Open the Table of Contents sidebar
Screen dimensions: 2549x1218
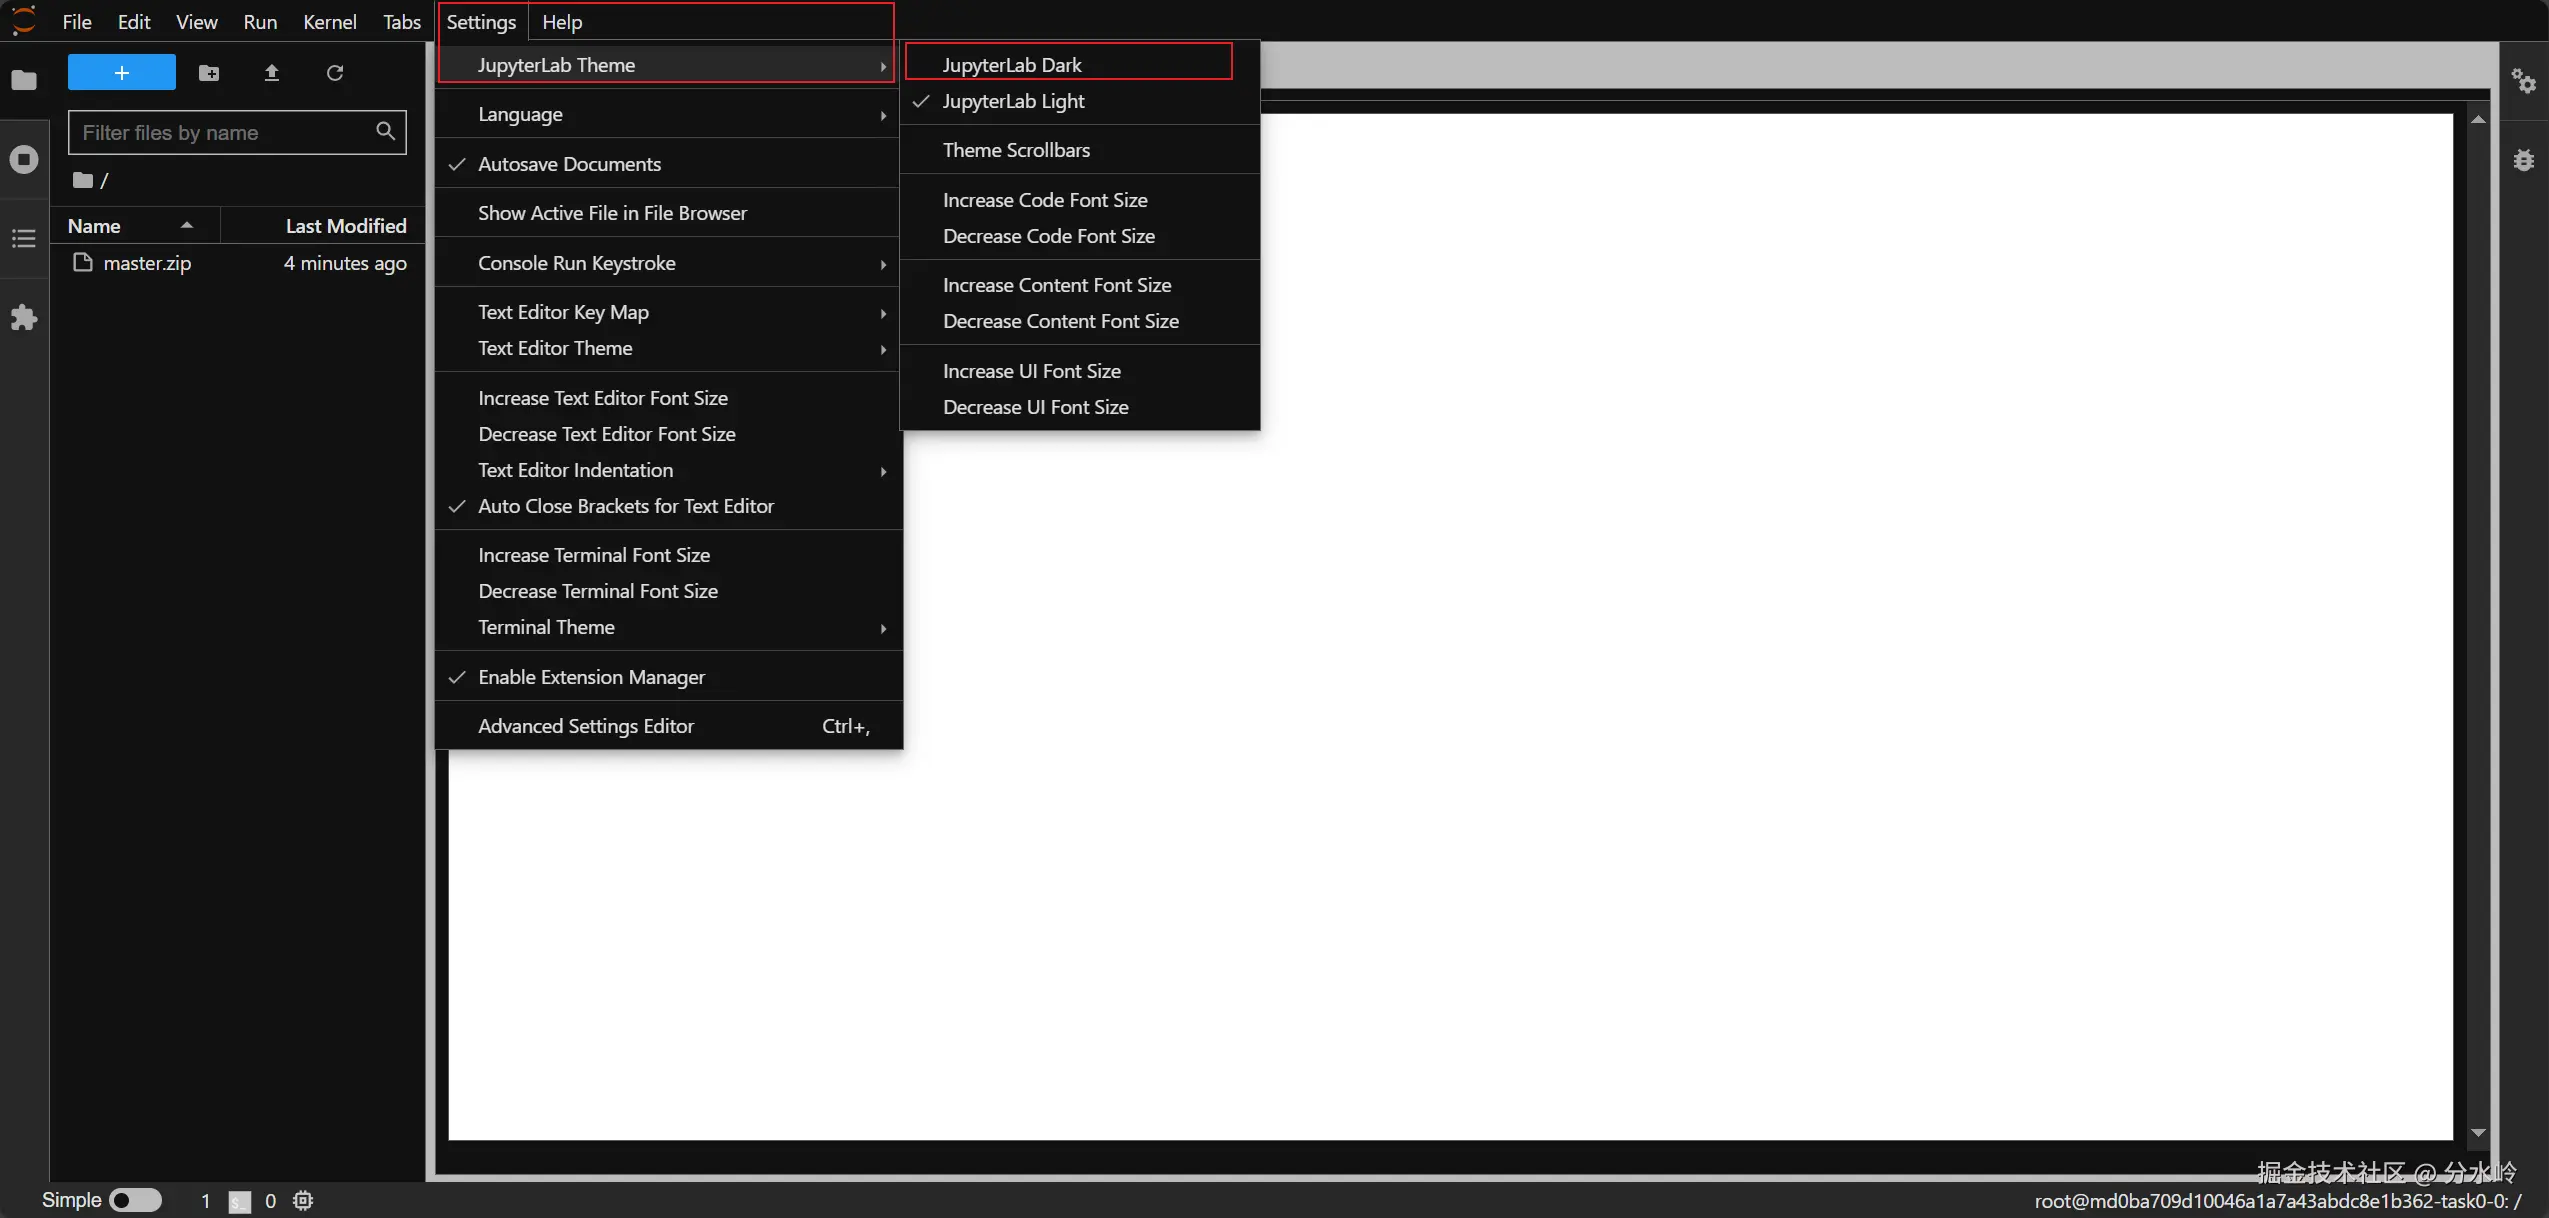pos(24,238)
